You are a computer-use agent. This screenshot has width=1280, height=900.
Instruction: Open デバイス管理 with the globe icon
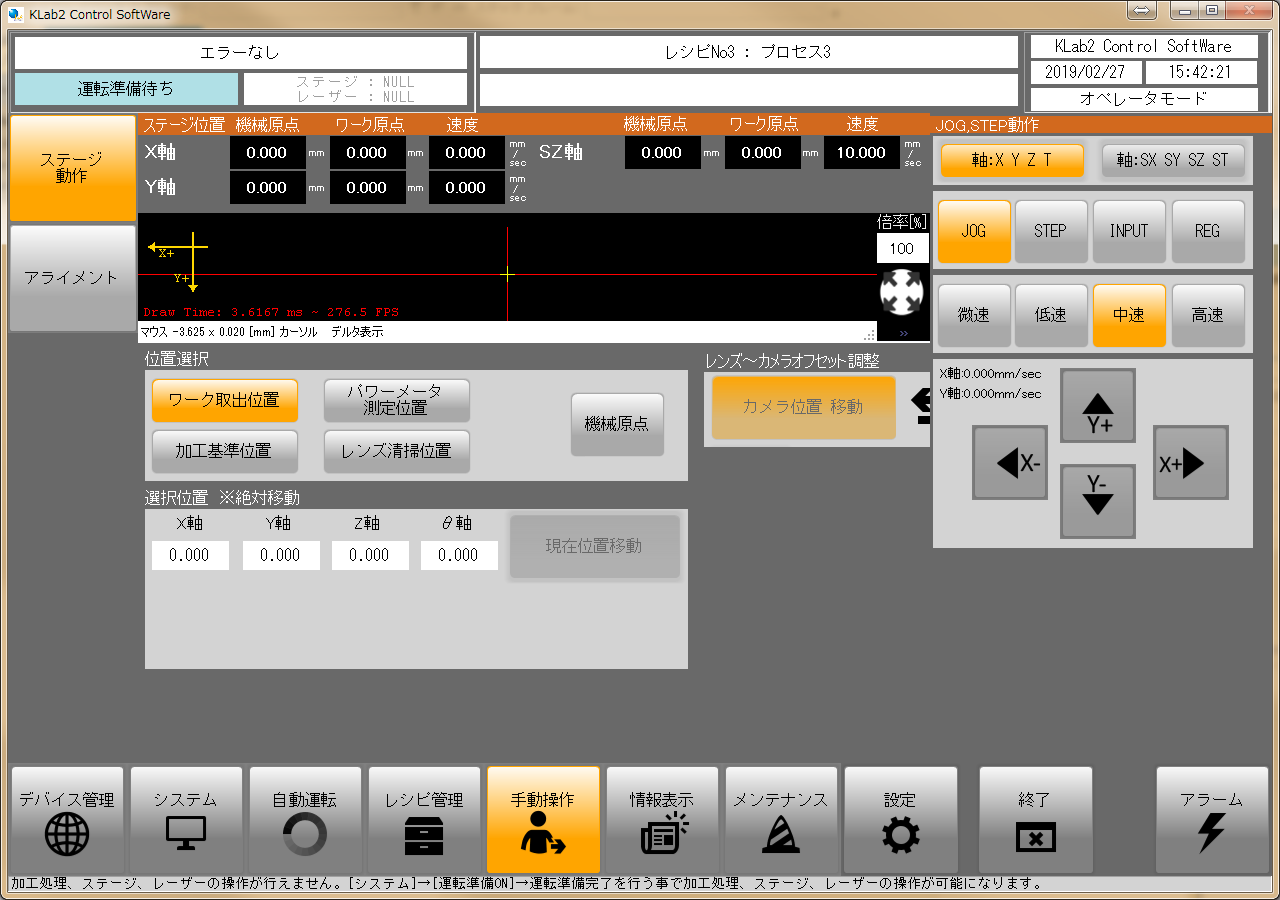click(x=67, y=819)
